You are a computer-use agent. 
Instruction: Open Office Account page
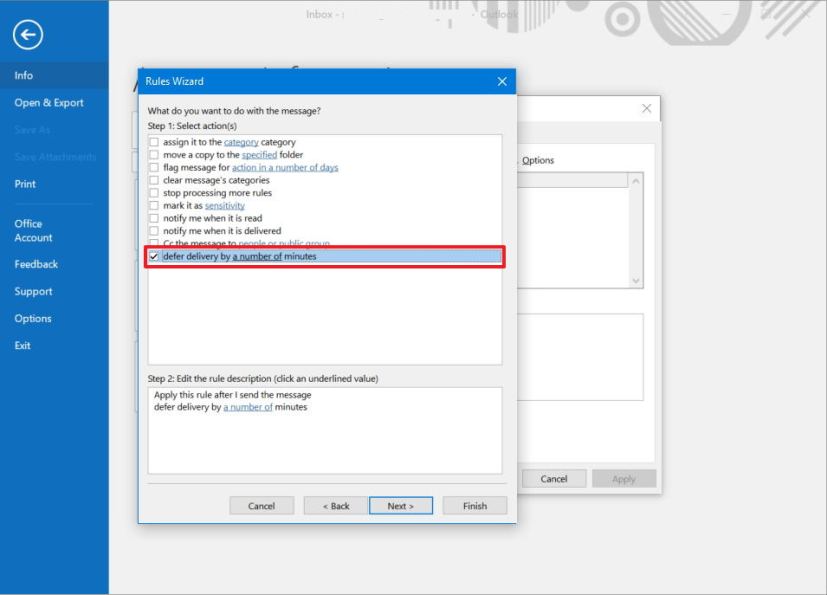[33, 231]
